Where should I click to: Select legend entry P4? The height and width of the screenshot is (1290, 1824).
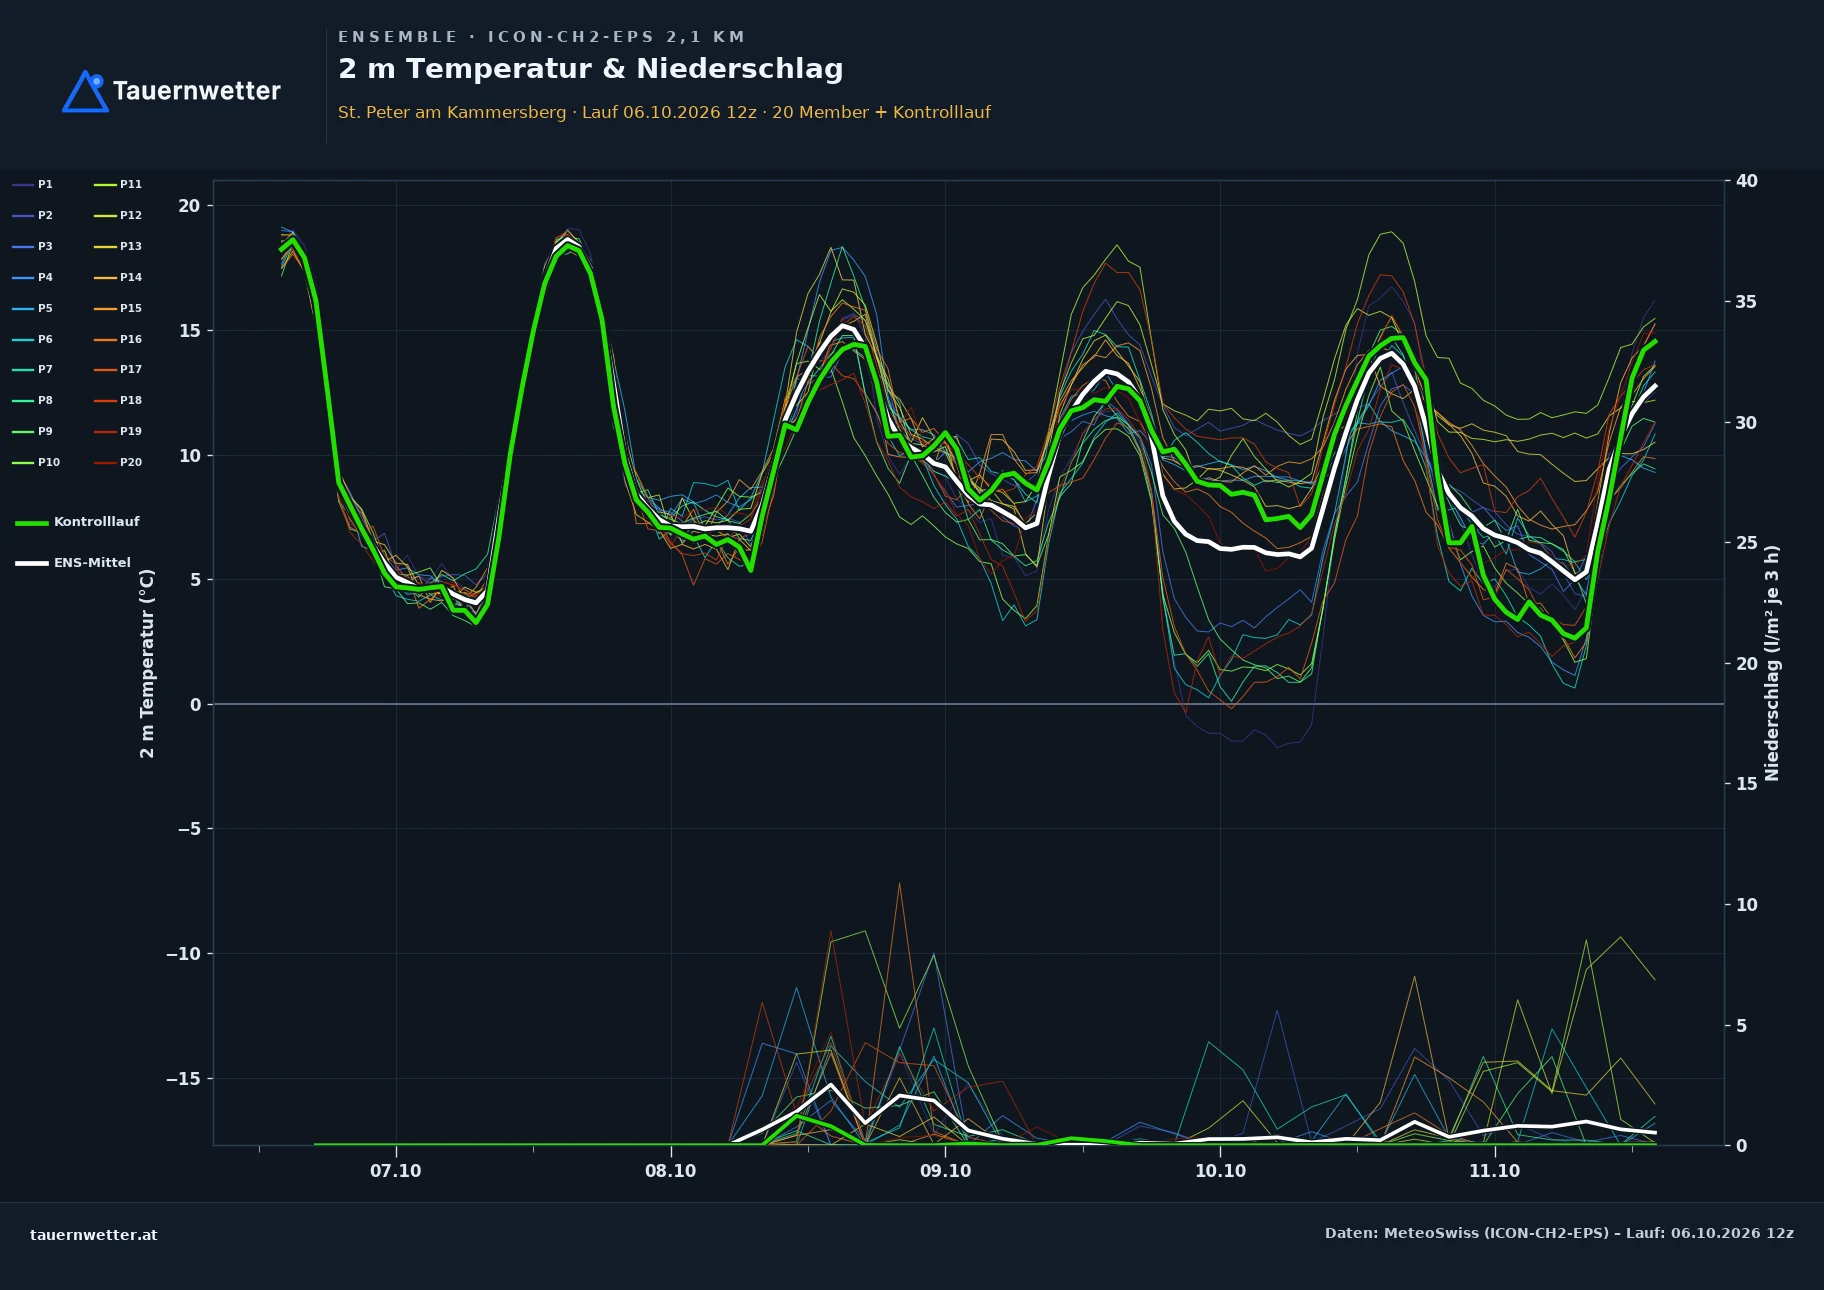click(32, 277)
